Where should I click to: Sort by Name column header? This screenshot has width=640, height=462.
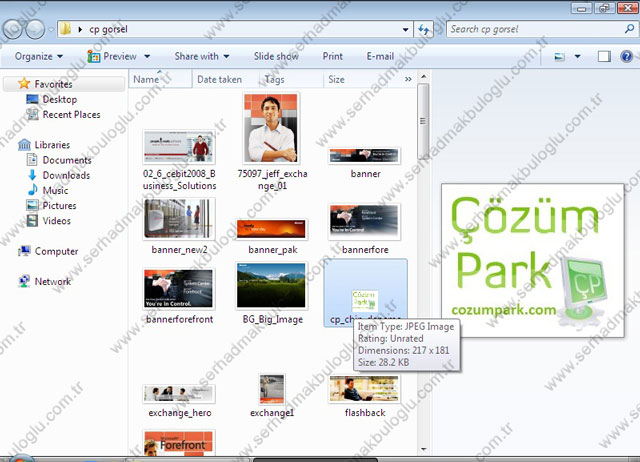pyautogui.click(x=160, y=79)
